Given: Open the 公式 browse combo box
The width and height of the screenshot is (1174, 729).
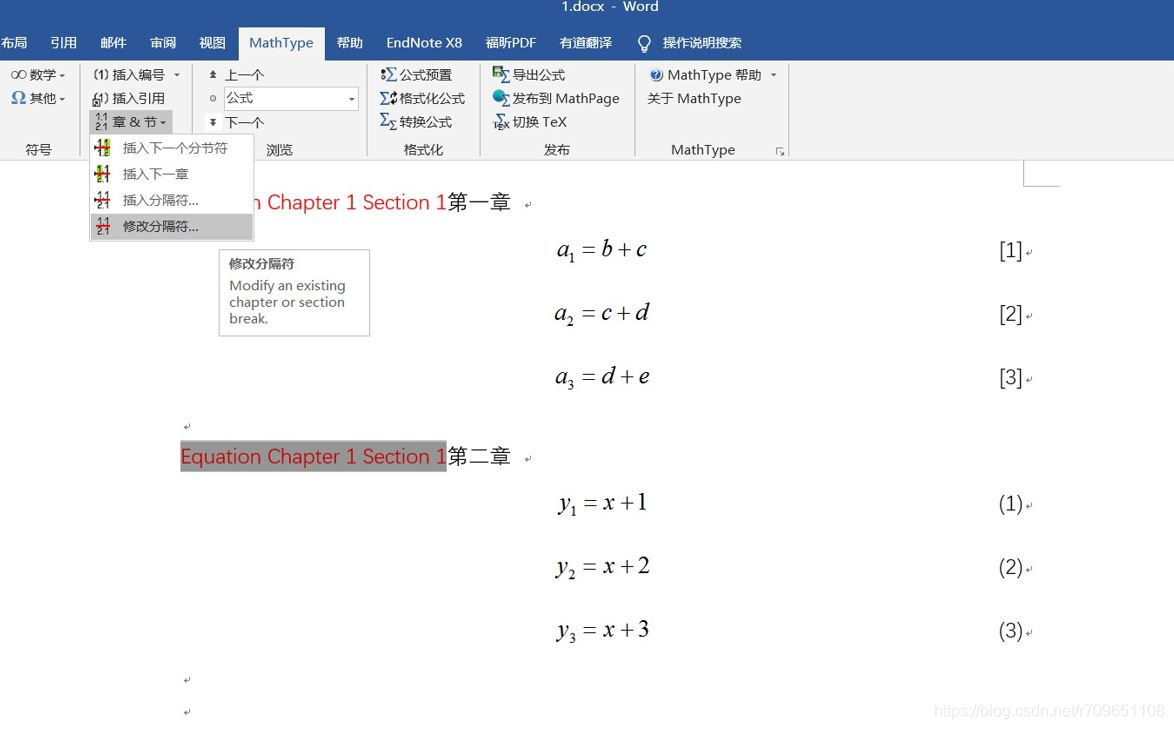Looking at the screenshot, I should click(x=291, y=99).
